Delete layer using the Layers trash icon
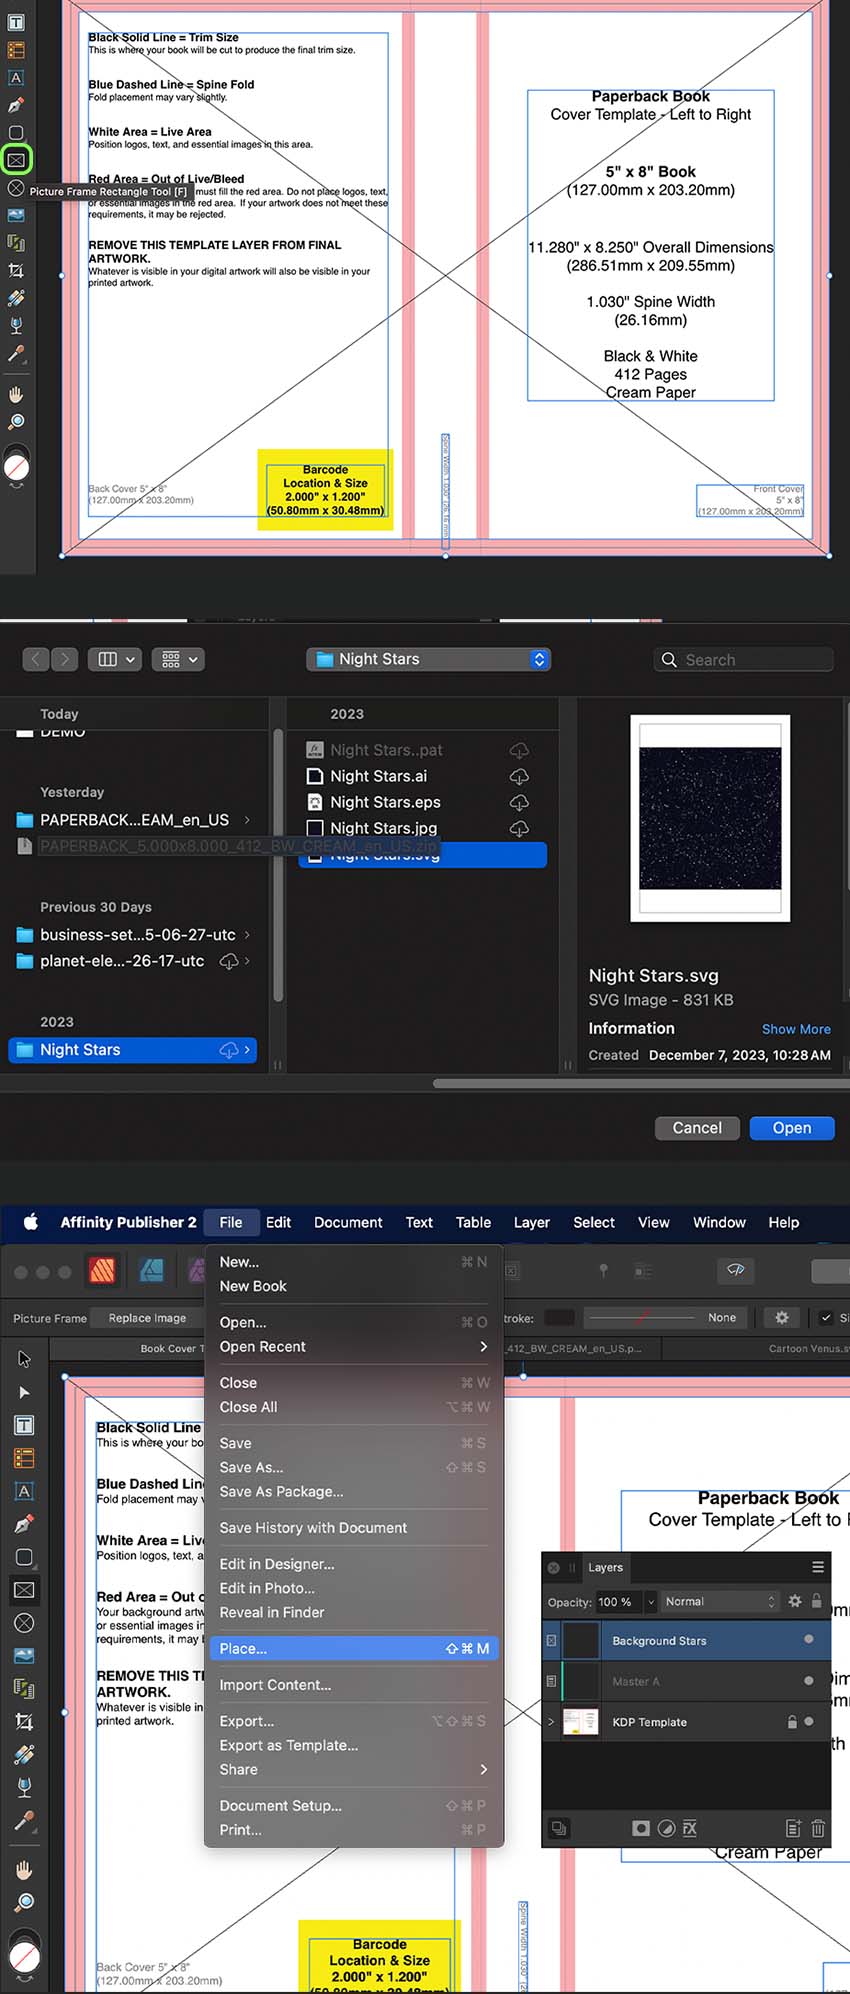 (x=818, y=1828)
